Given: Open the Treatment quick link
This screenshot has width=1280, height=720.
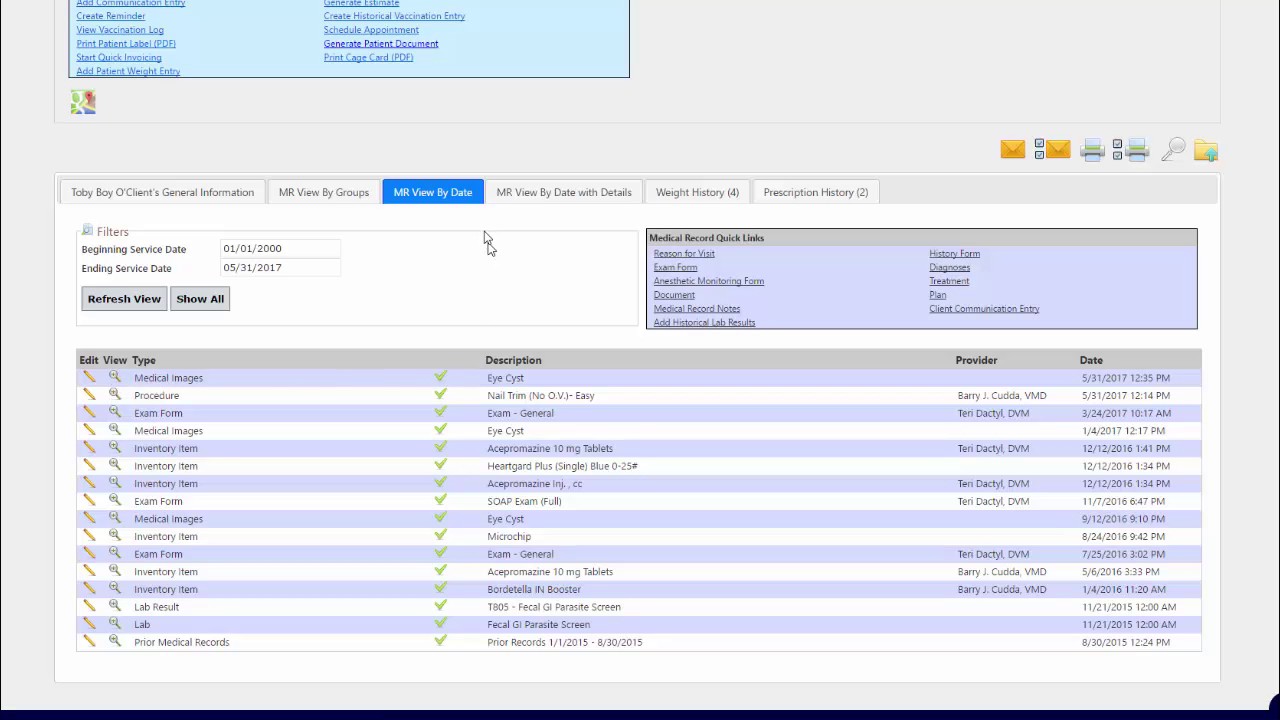Looking at the screenshot, I should click(949, 281).
